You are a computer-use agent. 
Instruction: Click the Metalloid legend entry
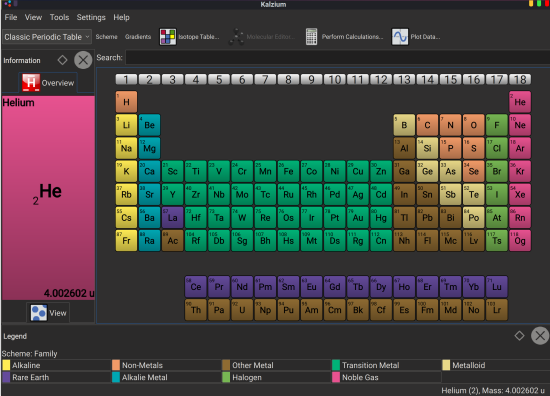point(496,365)
